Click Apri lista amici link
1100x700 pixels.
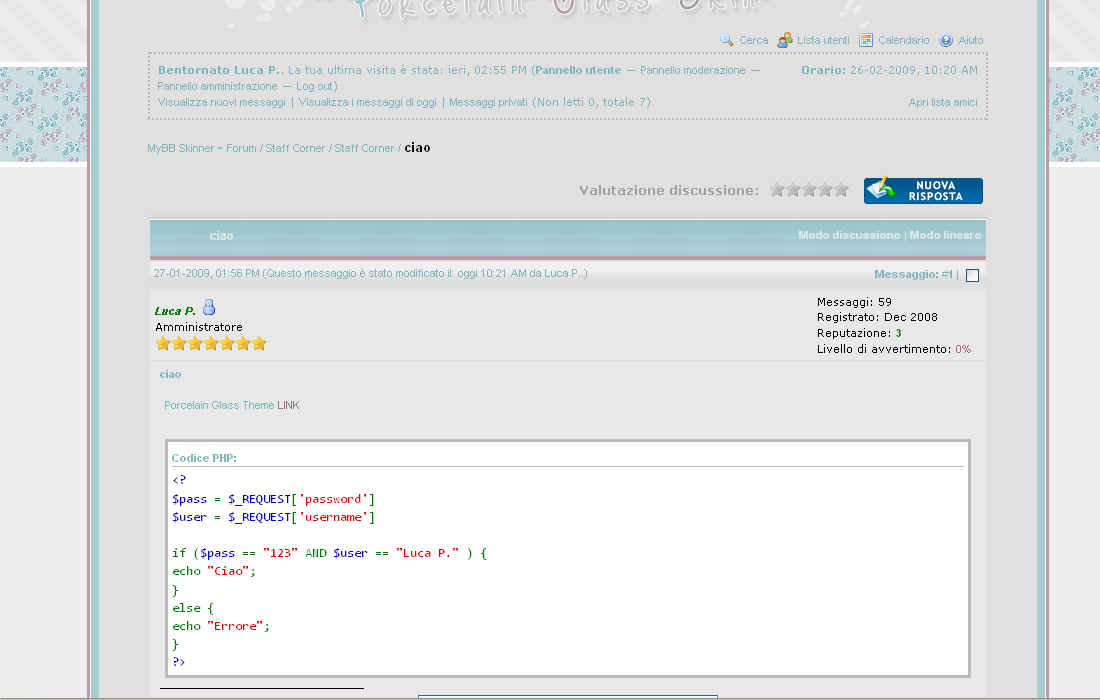pyautogui.click(x=943, y=102)
